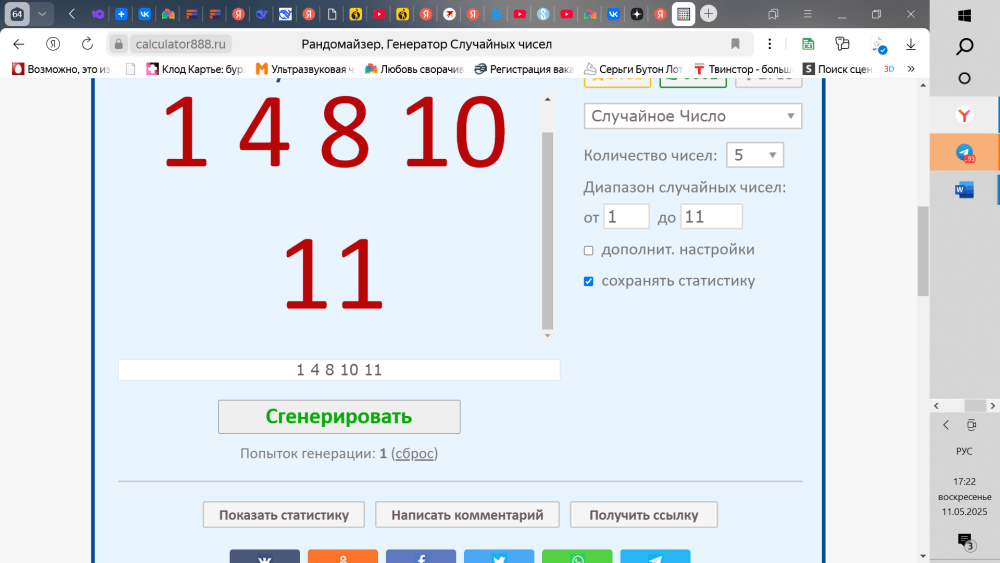Click the 'до' maximum range input field
The width and height of the screenshot is (1000, 563).
point(711,217)
